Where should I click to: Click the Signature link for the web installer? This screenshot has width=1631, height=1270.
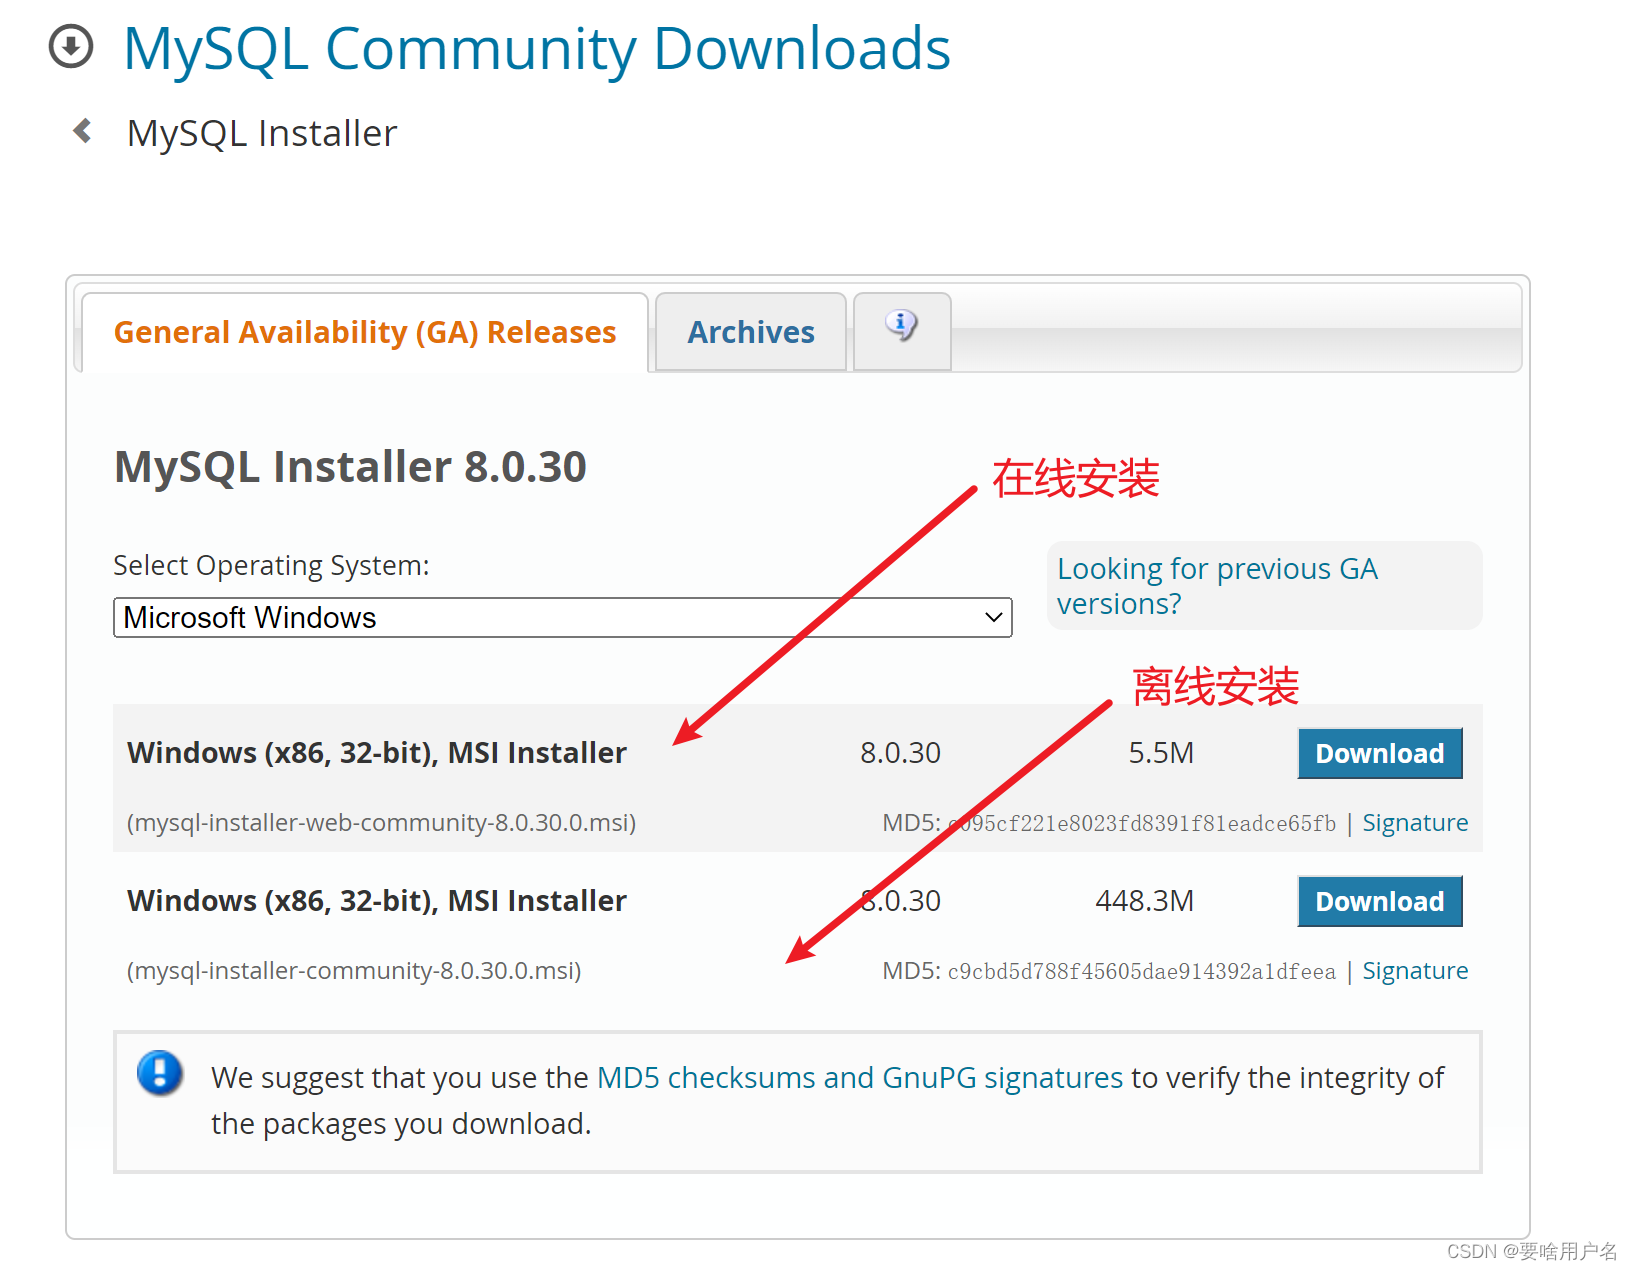(x=1415, y=822)
